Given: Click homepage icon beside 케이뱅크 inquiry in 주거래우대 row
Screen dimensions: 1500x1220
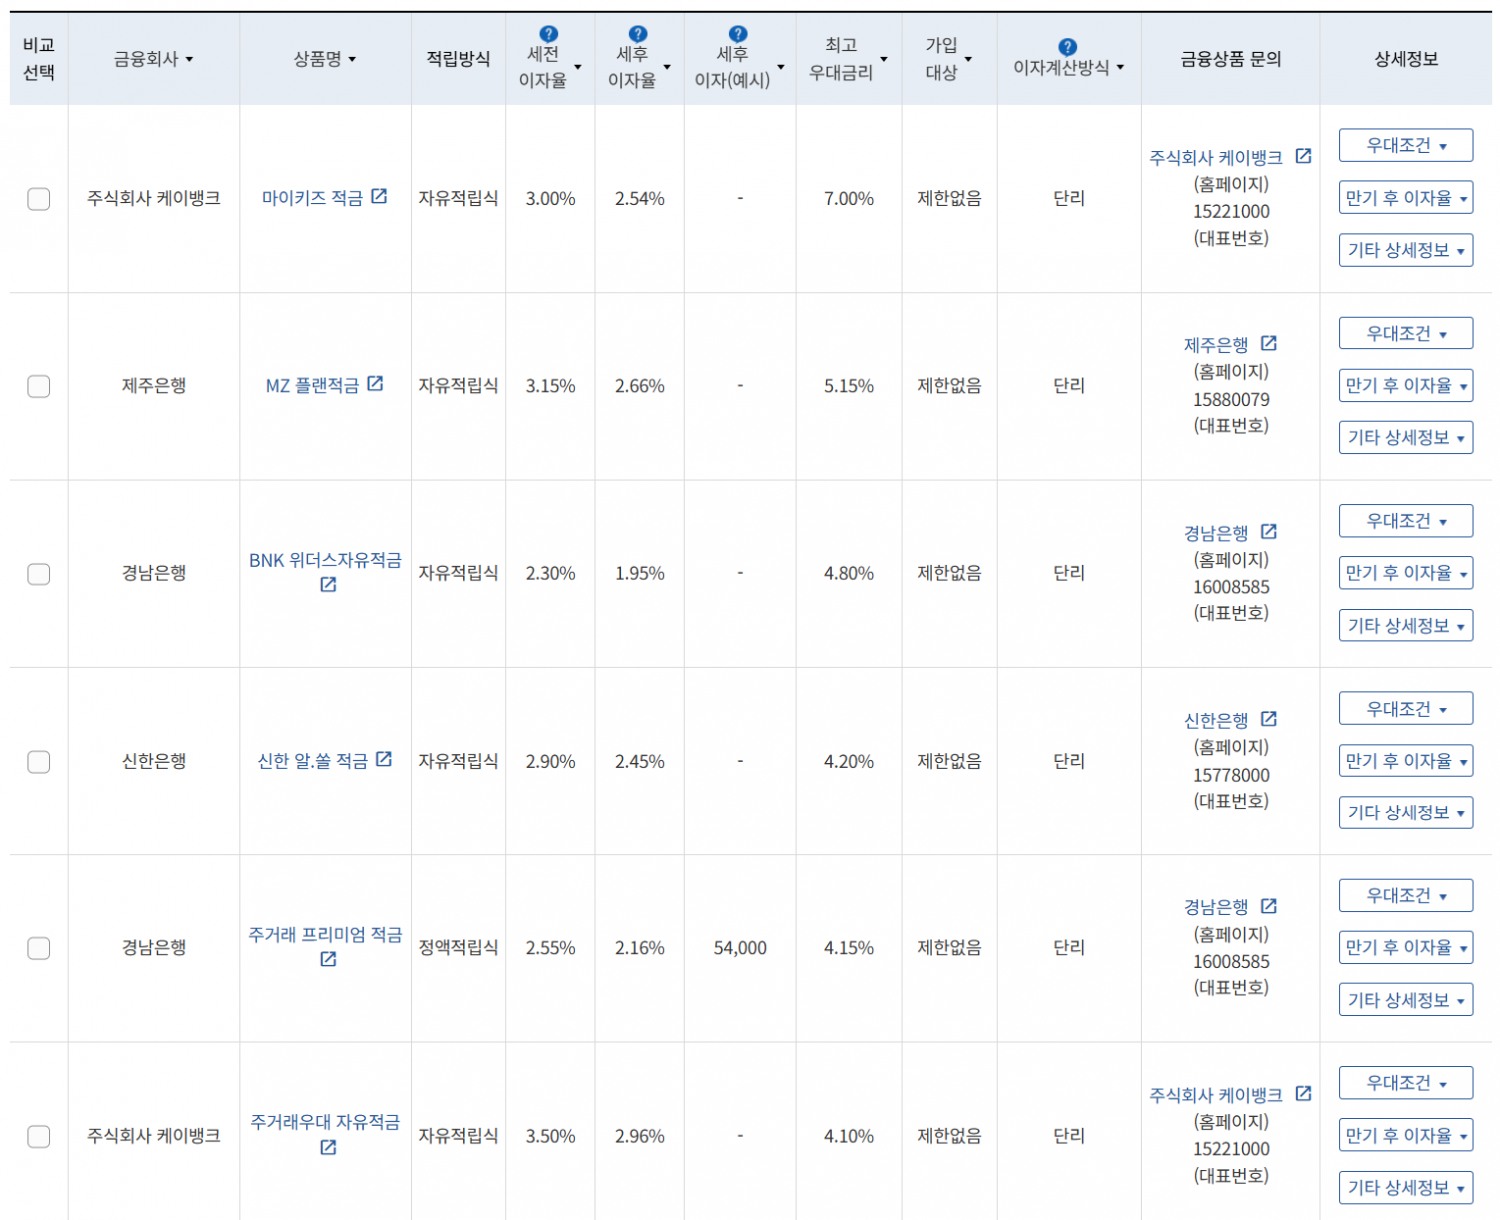Looking at the screenshot, I should [1303, 1093].
